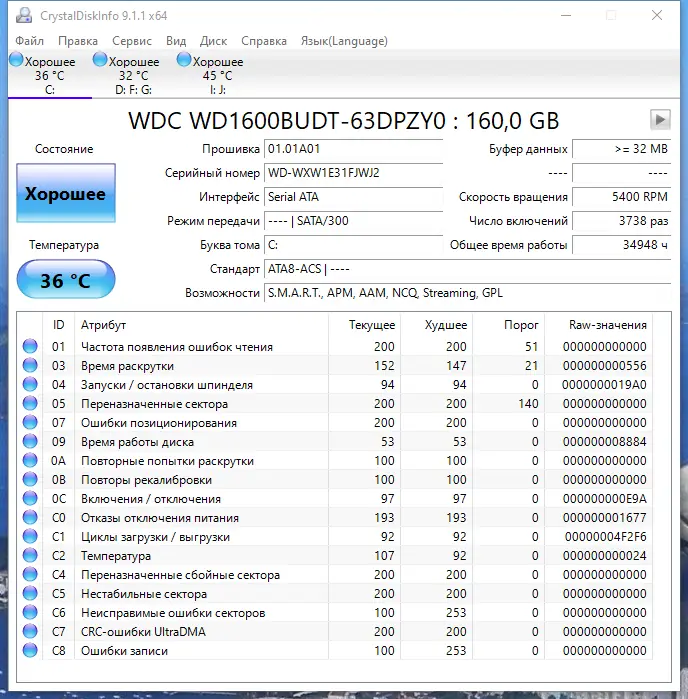
Task: Click the Буква тома field C:
Action: (x=353, y=245)
